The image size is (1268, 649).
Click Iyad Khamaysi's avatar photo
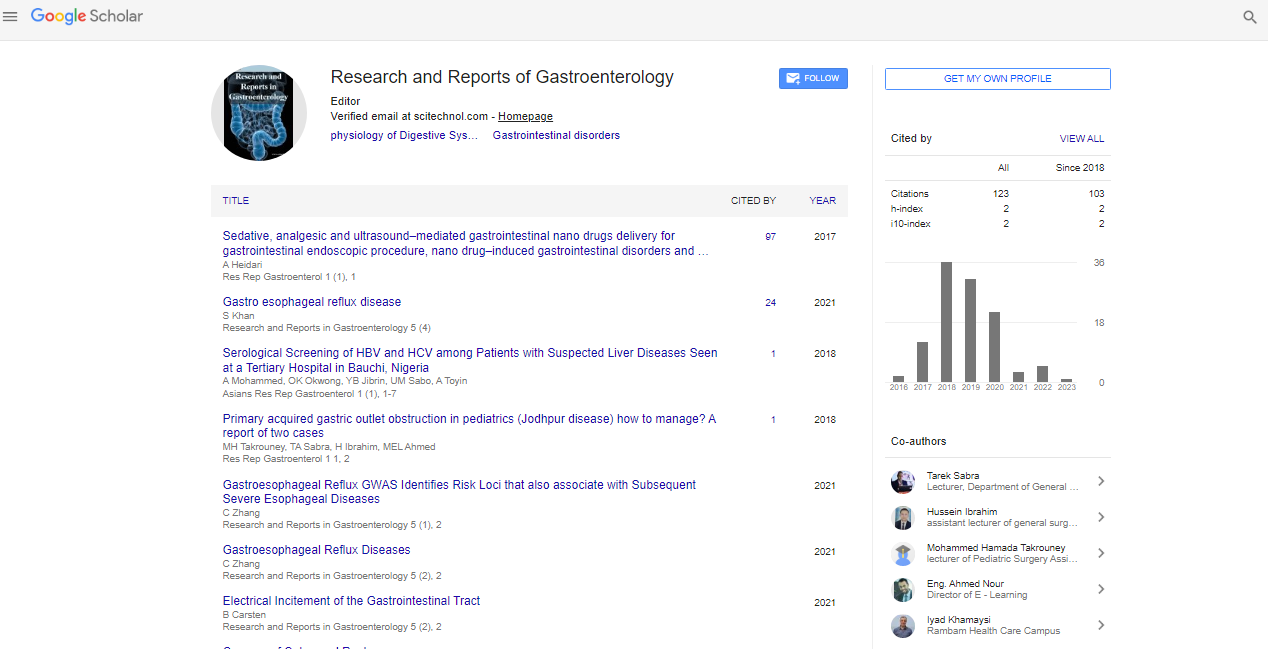[x=903, y=626]
